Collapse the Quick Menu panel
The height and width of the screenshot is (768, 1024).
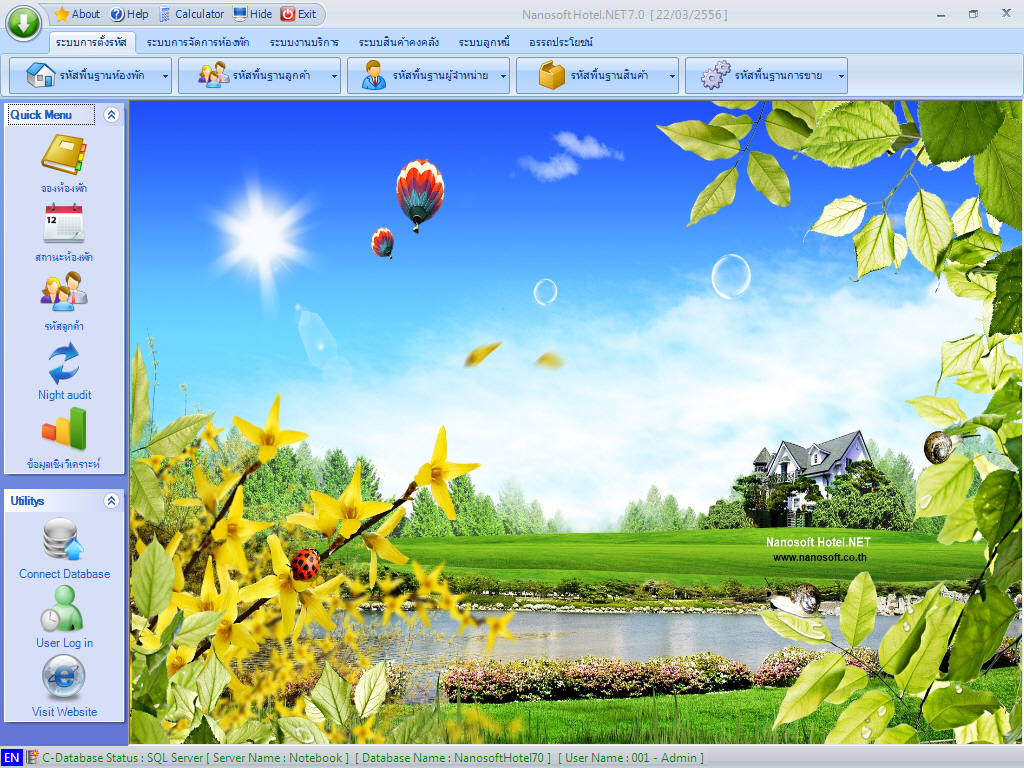pos(112,115)
